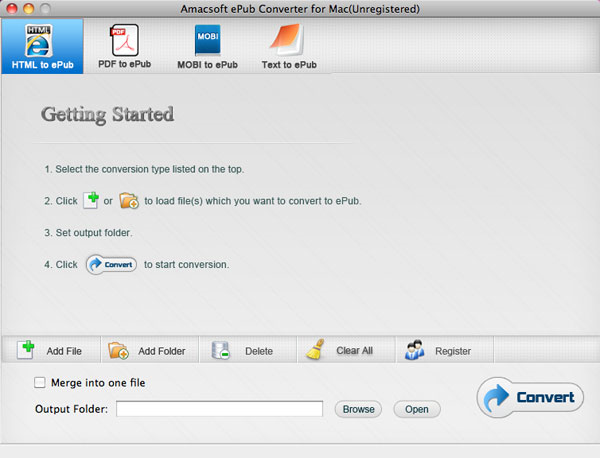Browse for an output folder
The height and width of the screenshot is (458, 600).
[358, 409]
